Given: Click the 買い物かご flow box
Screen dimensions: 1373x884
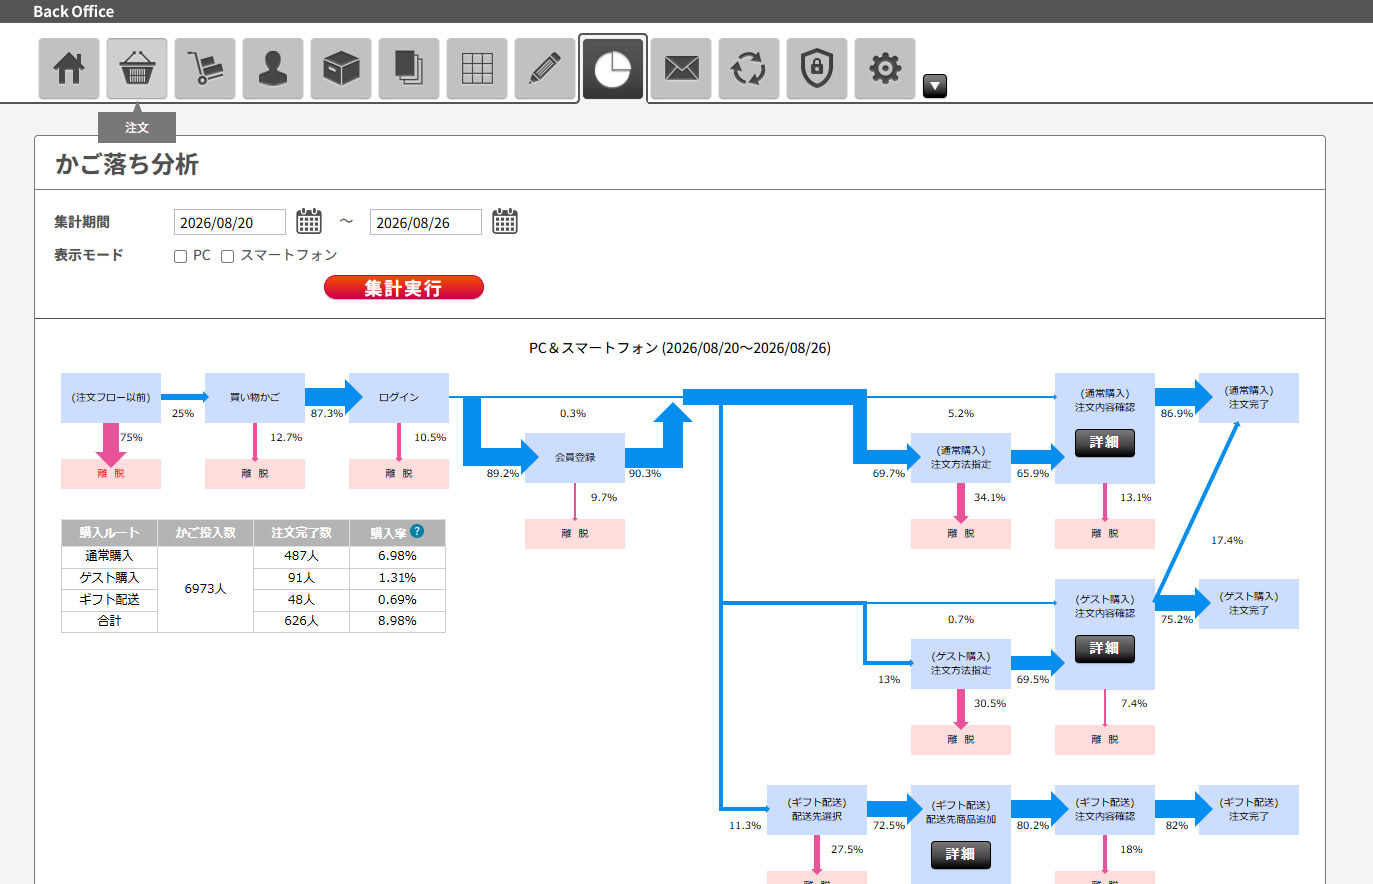Looking at the screenshot, I should coord(255,398).
